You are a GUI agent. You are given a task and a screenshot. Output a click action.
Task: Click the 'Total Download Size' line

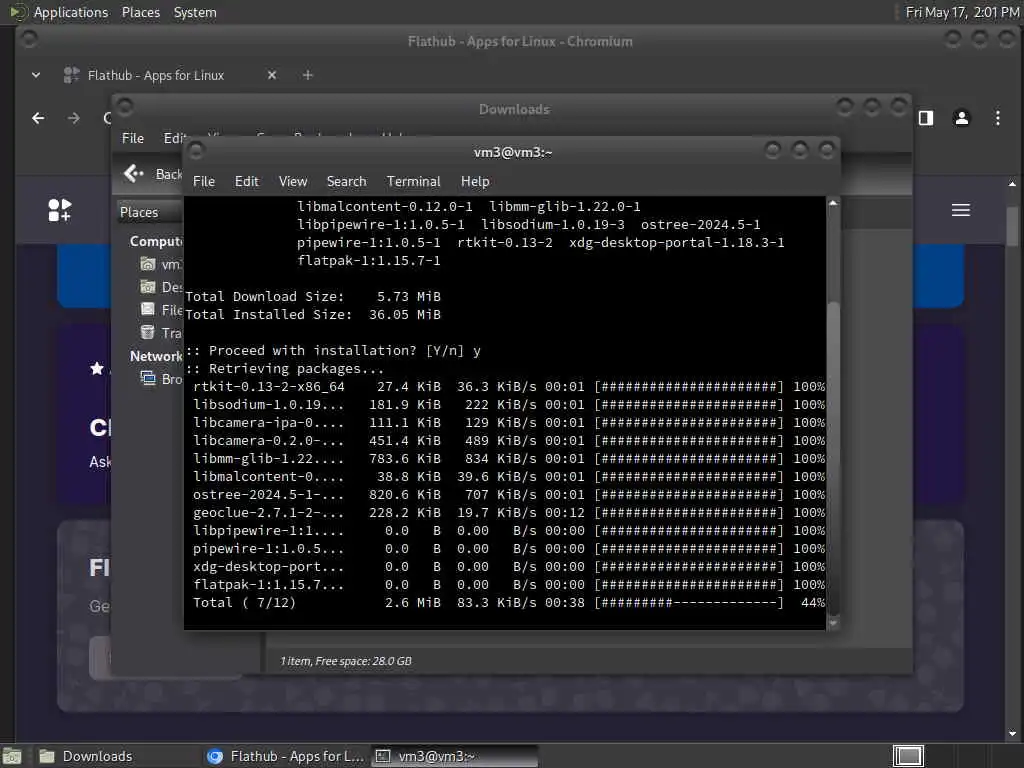point(313,296)
